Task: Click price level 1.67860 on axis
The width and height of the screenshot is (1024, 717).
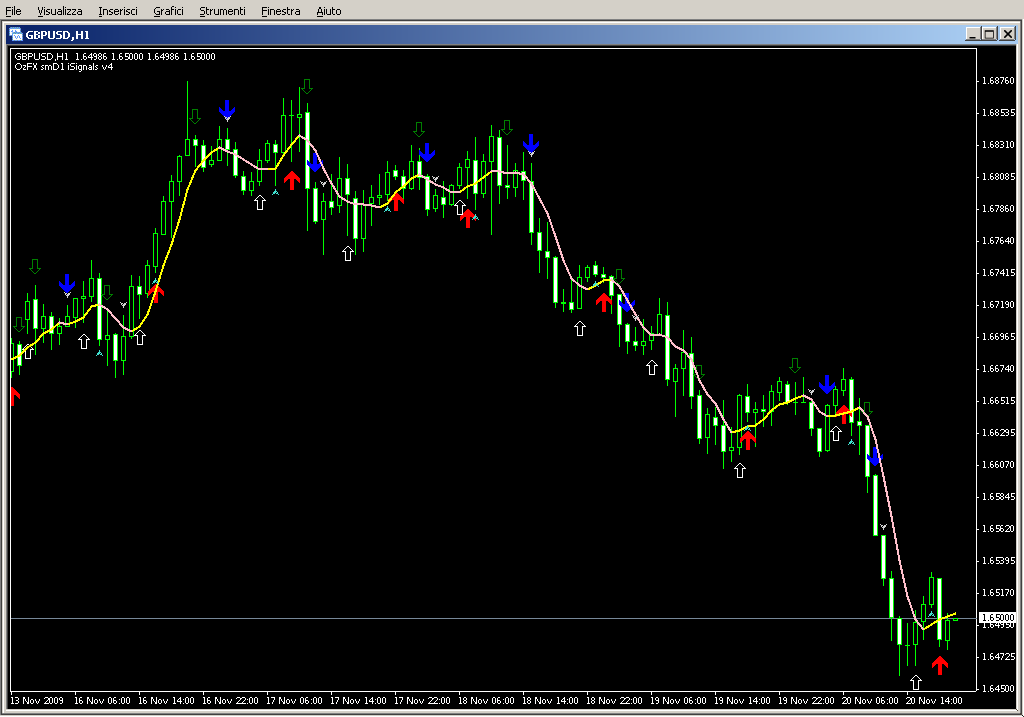Action: (998, 209)
